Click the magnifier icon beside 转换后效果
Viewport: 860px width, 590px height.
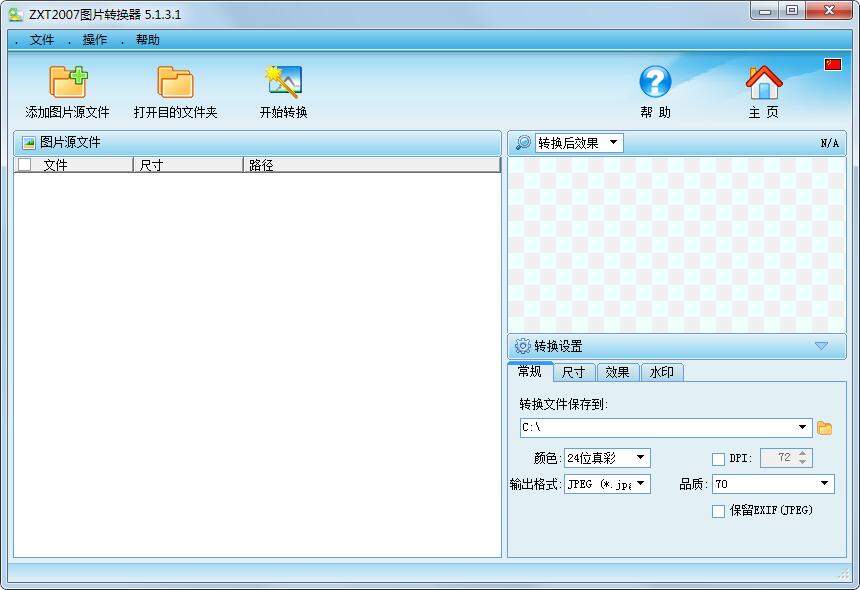(x=523, y=142)
